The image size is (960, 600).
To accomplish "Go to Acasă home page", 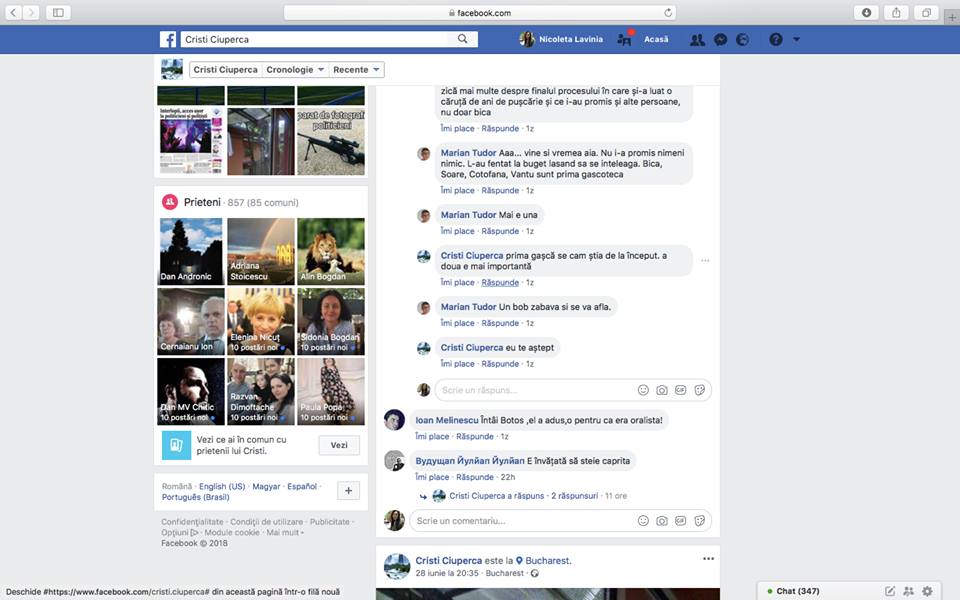I will point(656,40).
